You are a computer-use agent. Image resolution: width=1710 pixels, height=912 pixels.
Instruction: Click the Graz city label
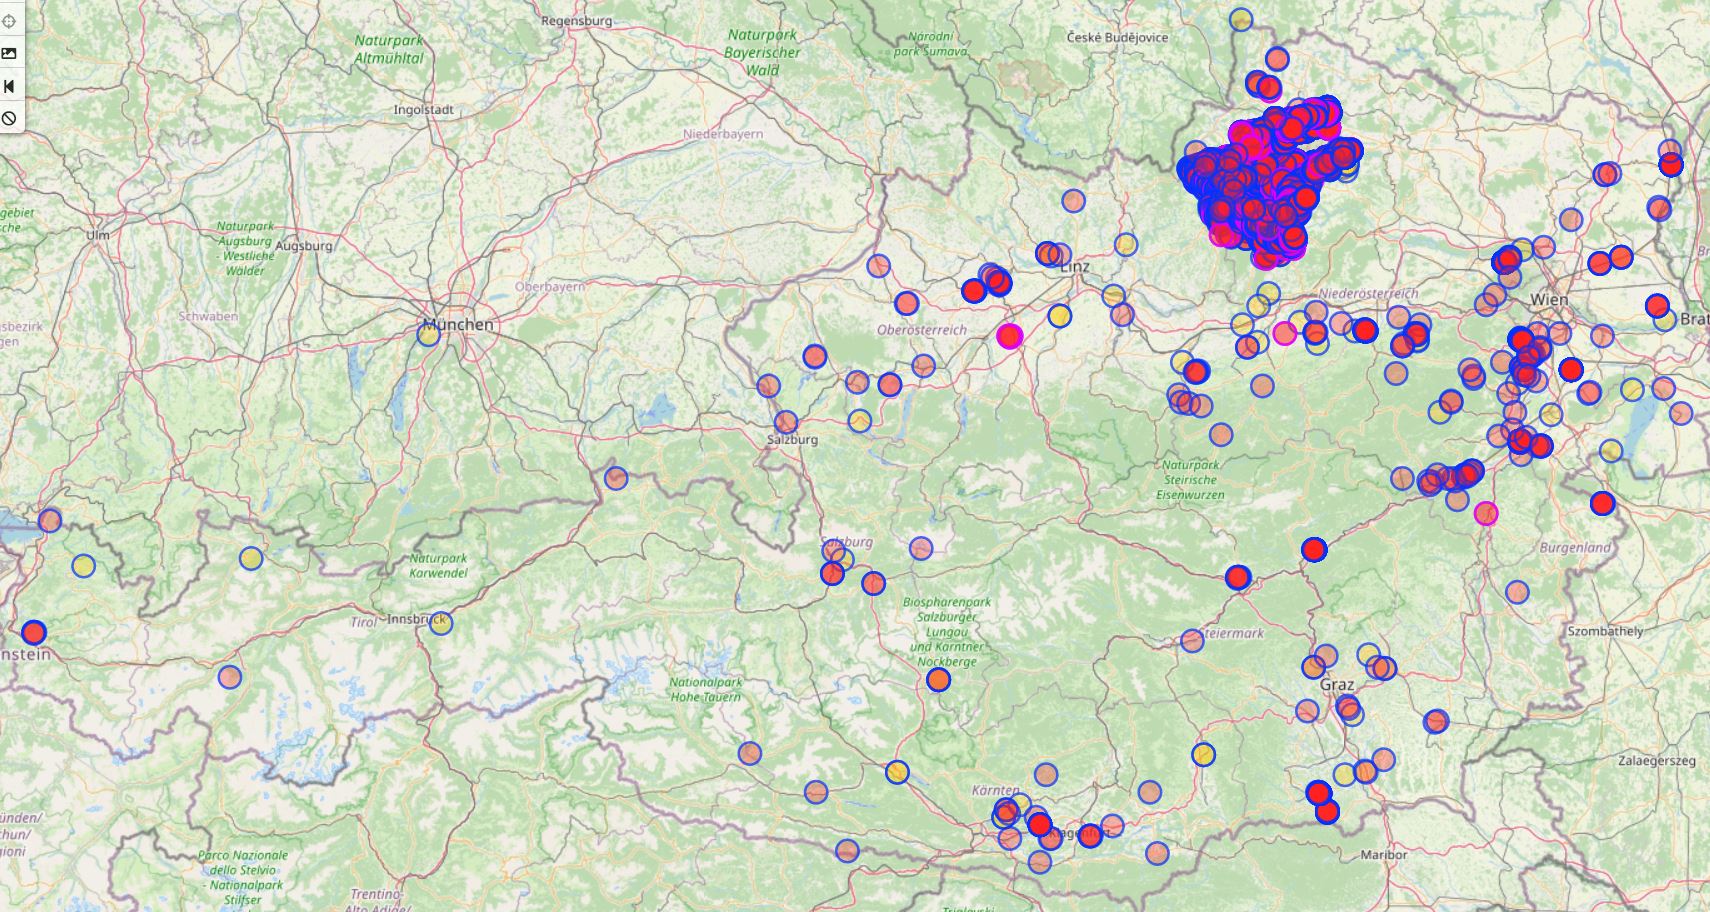pos(1337,685)
